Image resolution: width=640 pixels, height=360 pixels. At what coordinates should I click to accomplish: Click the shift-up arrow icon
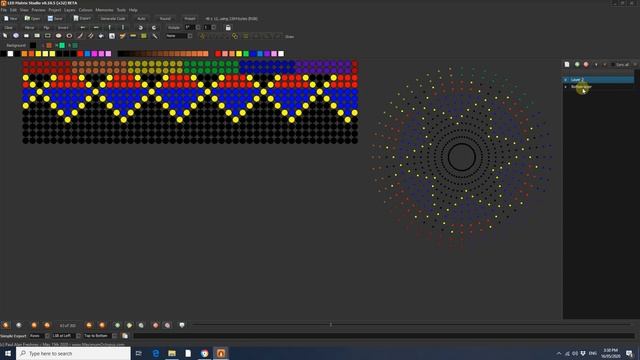pos(109,27)
